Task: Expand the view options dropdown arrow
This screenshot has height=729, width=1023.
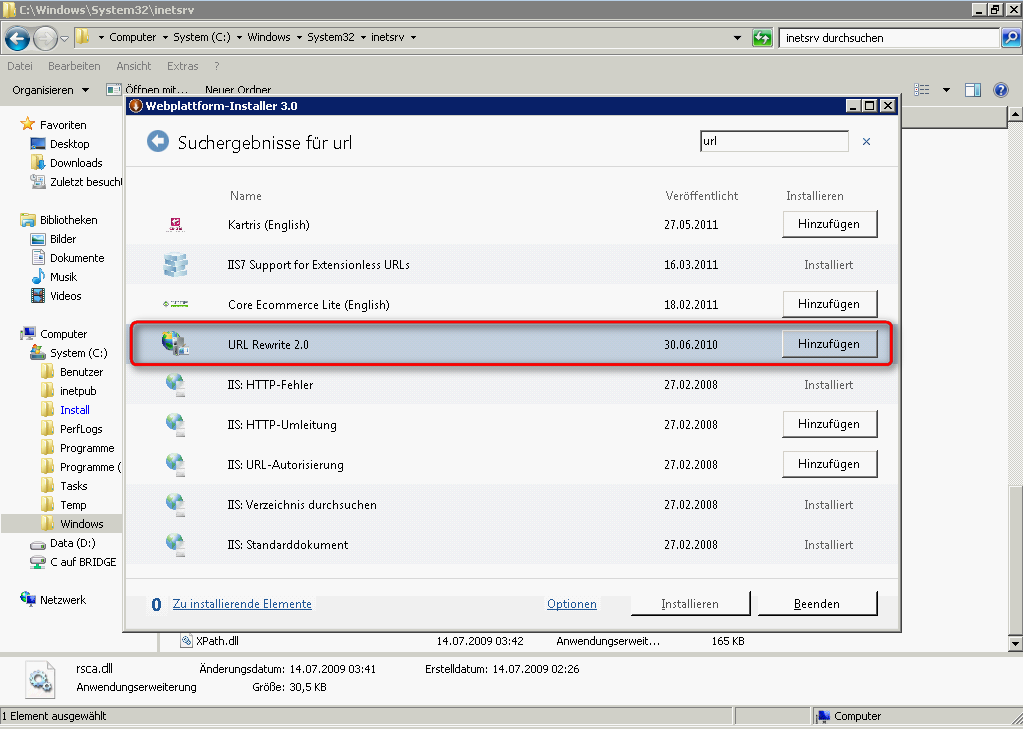Action: 946,90
